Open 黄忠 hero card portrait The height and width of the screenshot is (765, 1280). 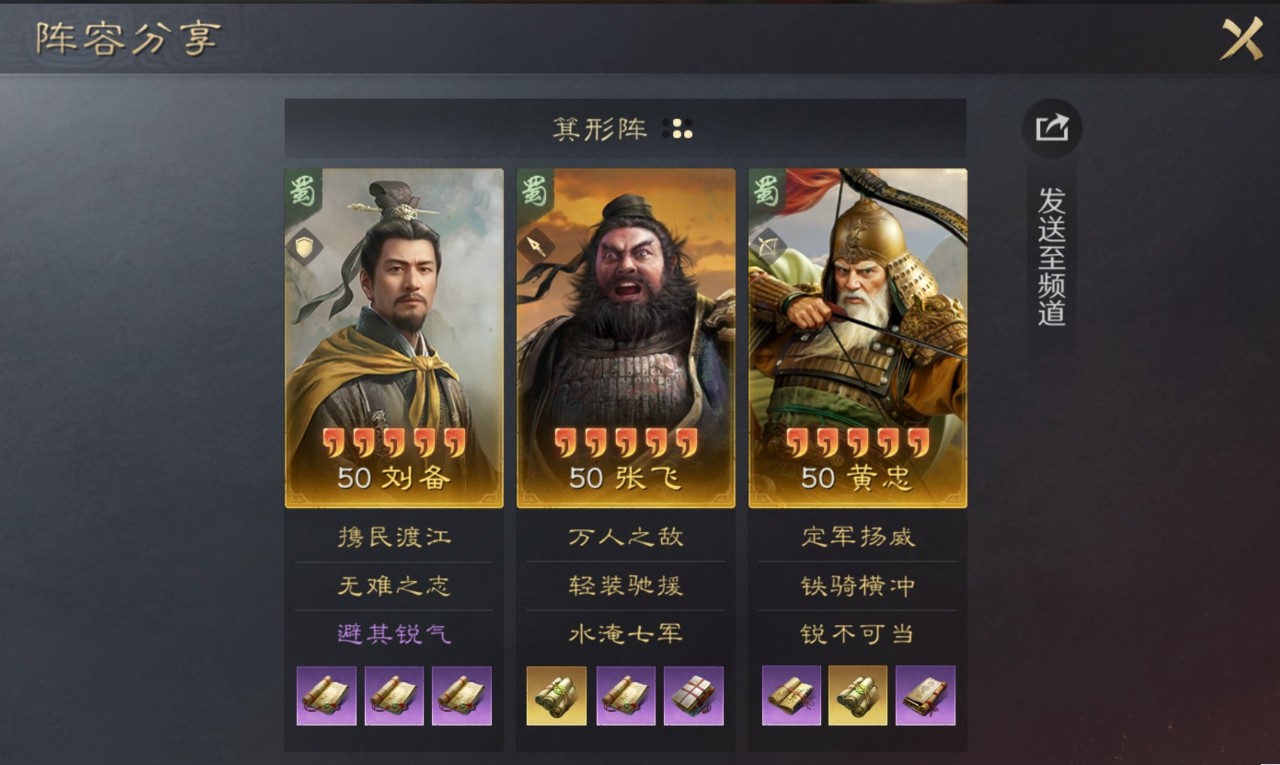[858, 338]
